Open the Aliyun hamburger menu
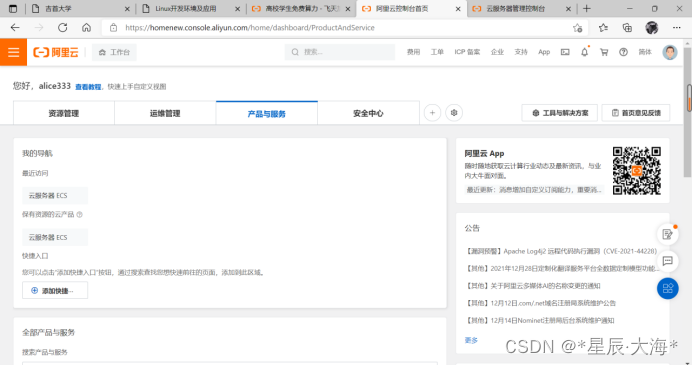 tap(13, 52)
